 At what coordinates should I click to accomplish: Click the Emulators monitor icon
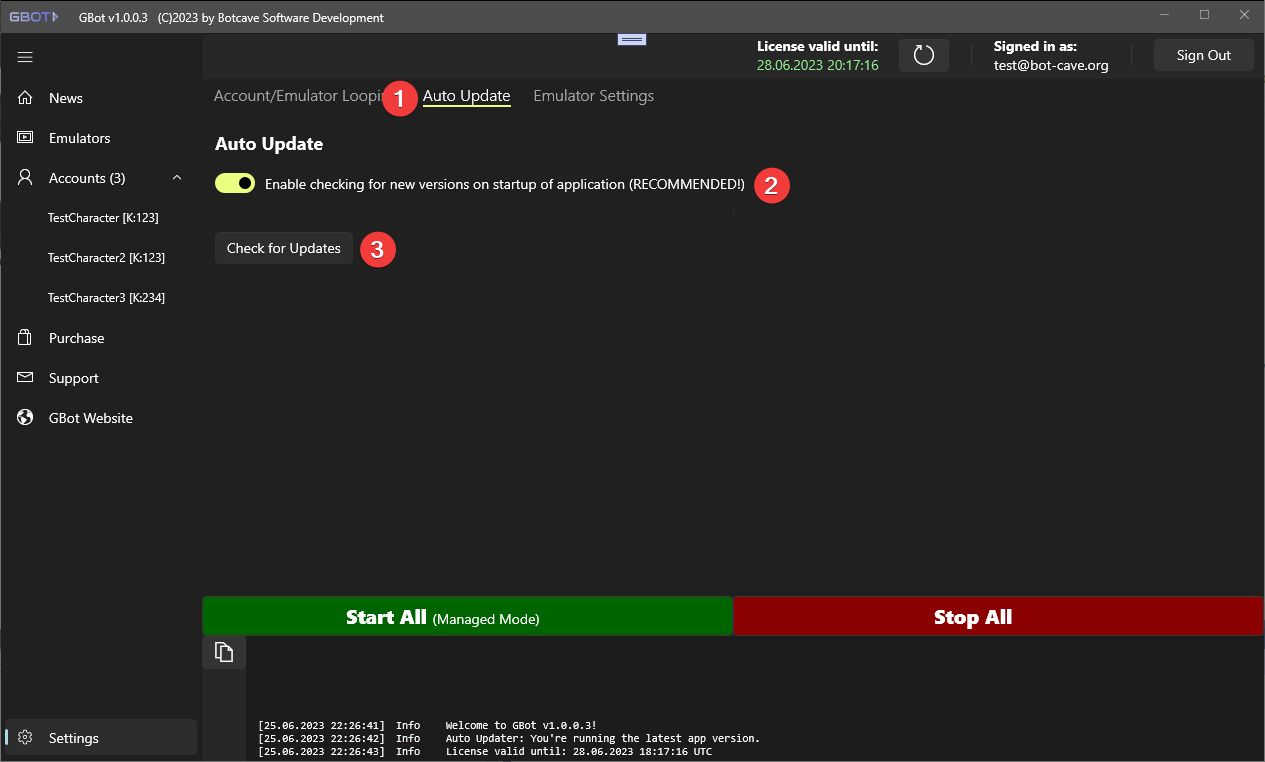tap(26, 138)
